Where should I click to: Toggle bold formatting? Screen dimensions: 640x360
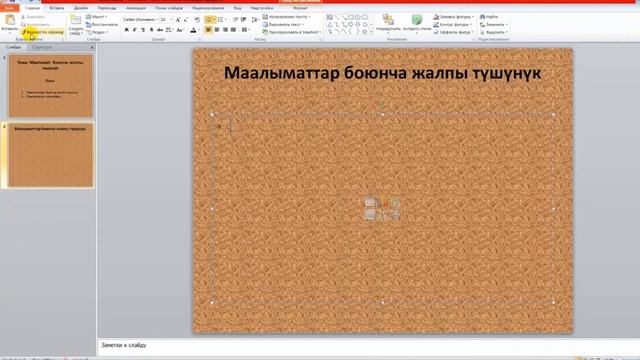127,30
